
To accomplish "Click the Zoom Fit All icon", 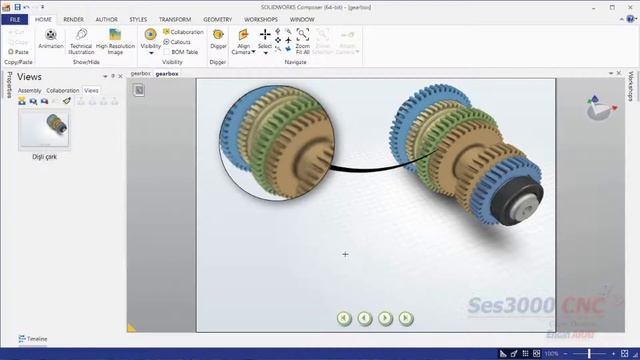I will [302, 35].
